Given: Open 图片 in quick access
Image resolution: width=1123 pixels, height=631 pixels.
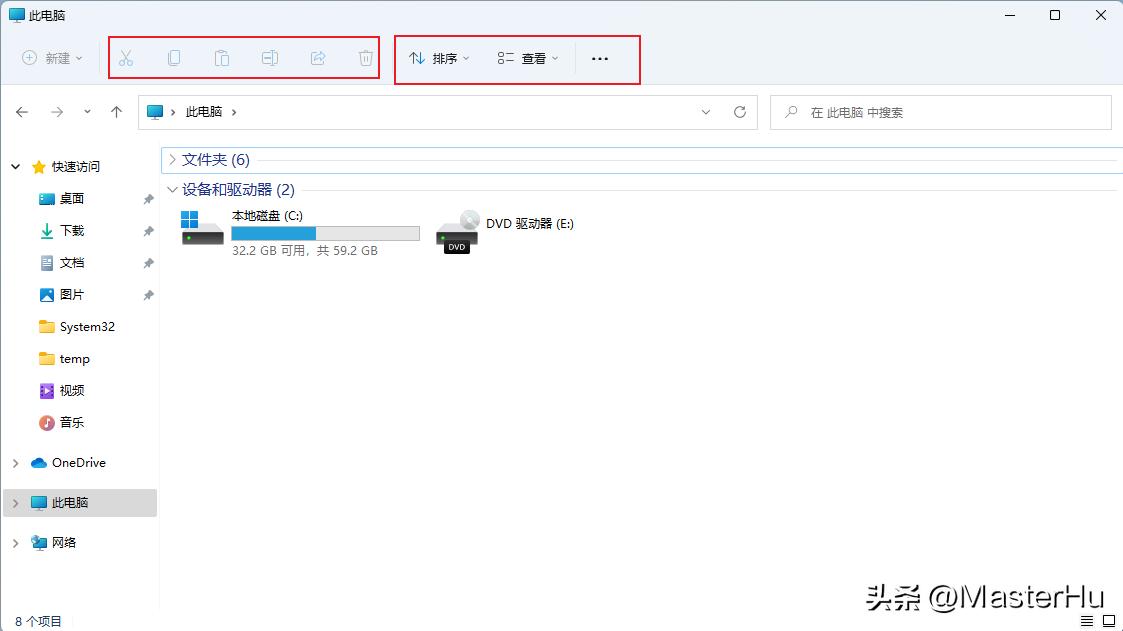Looking at the screenshot, I should [x=72, y=294].
